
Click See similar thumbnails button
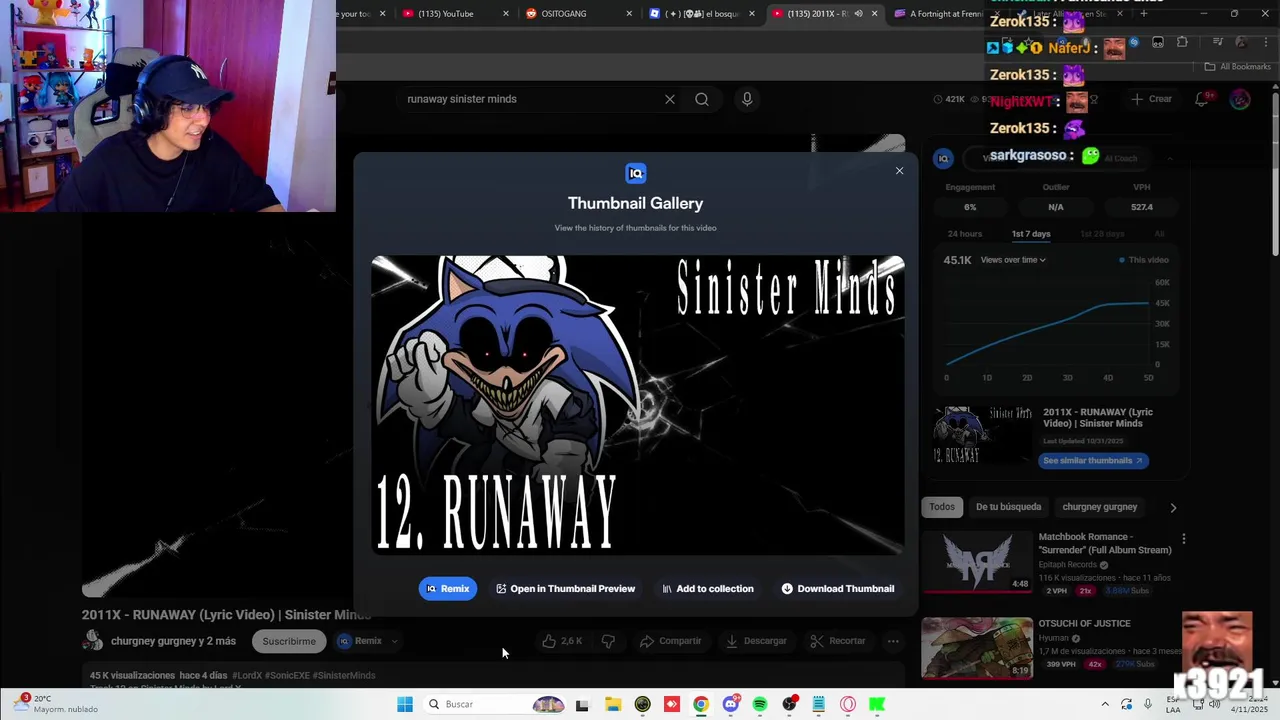[x=1093, y=461]
